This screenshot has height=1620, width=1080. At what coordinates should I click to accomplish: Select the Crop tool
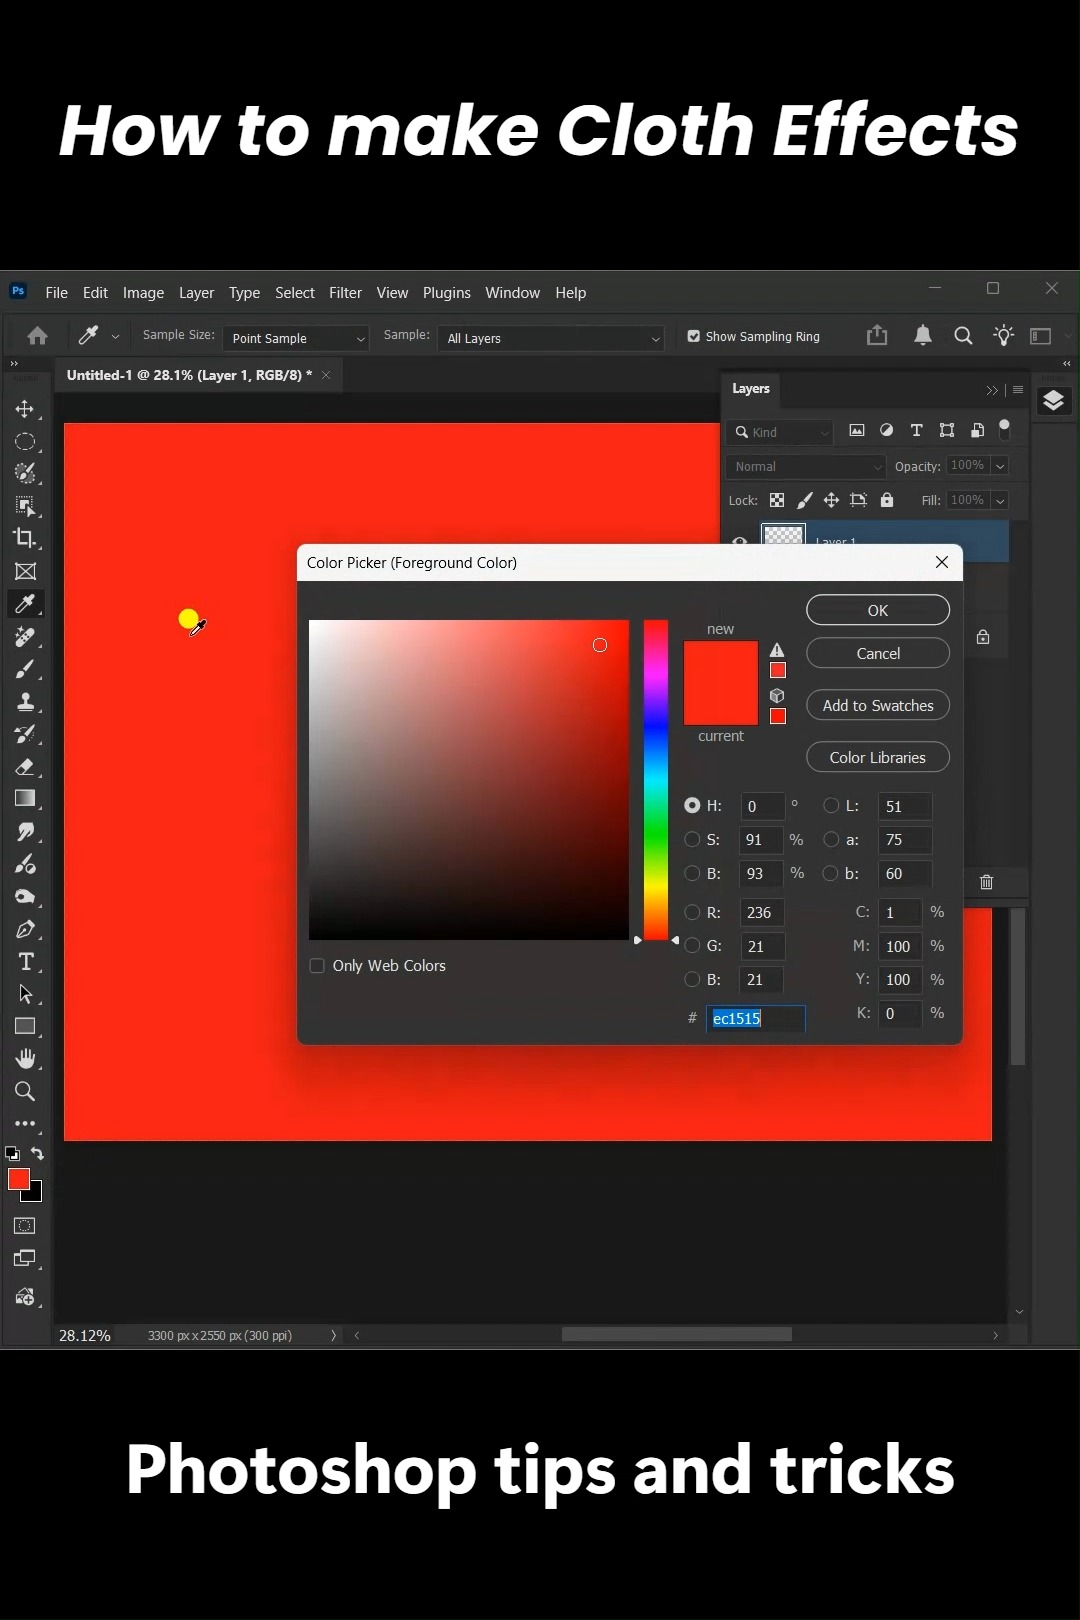click(25, 538)
